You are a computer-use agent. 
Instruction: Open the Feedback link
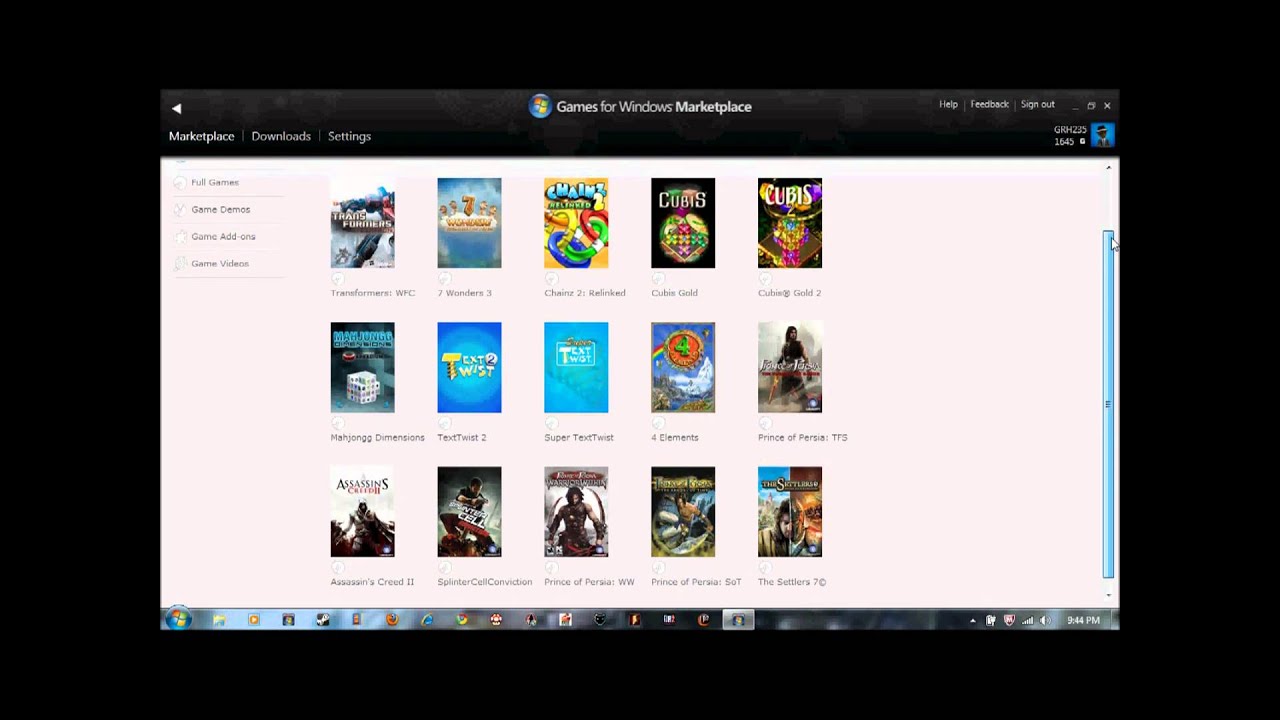pos(989,104)
